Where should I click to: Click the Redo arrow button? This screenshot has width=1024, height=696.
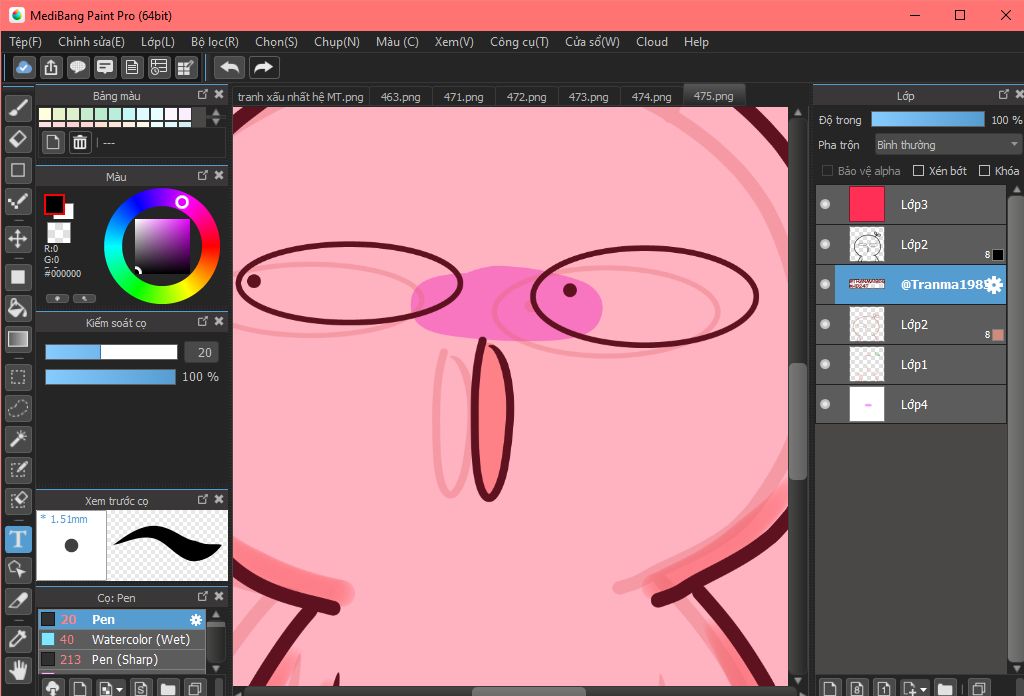263,67
